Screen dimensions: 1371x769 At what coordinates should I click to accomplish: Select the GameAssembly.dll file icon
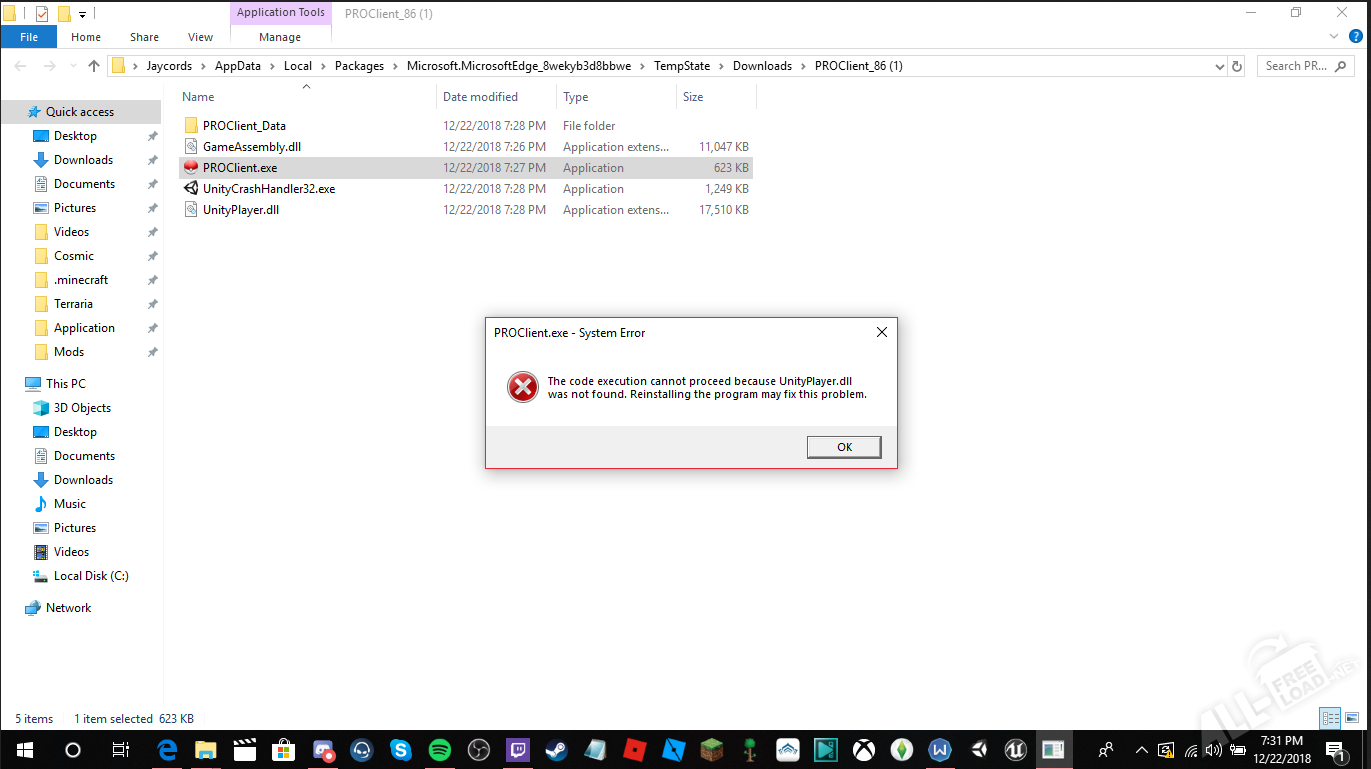coord(191,147)
